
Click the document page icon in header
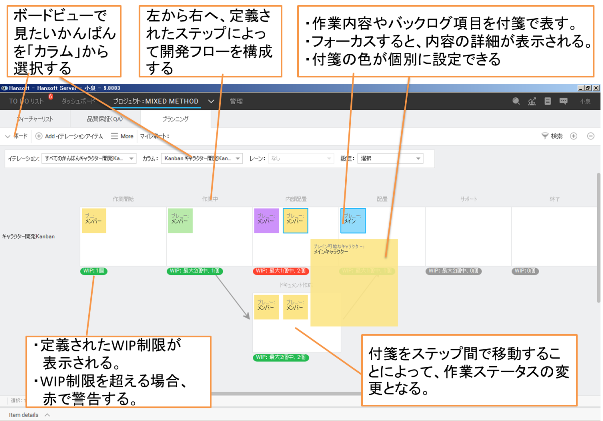(x=548, y=101)
